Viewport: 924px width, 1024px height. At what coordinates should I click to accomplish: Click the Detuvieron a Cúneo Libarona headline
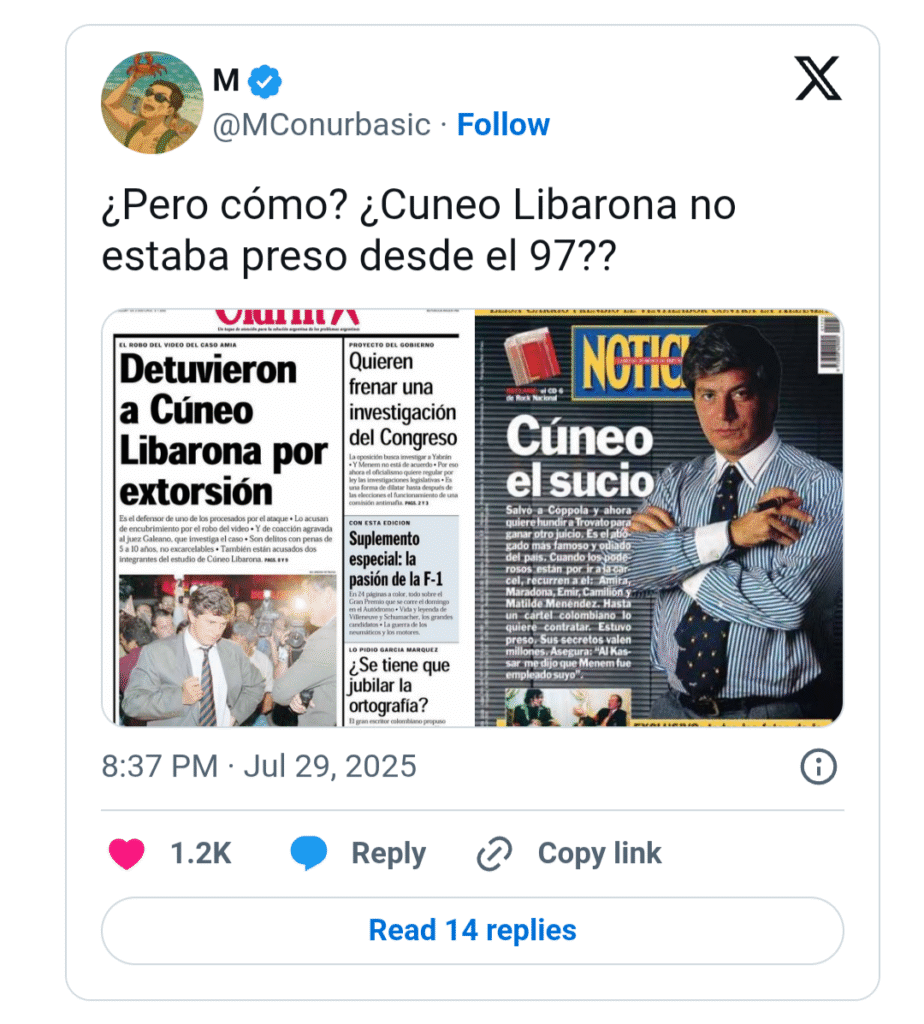223,430
